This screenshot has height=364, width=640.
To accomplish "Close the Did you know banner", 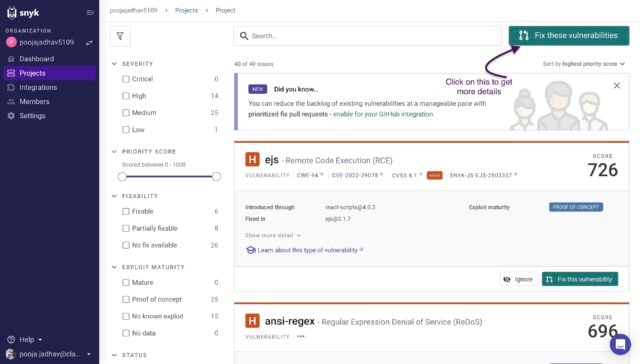I will tap(617, 85).
